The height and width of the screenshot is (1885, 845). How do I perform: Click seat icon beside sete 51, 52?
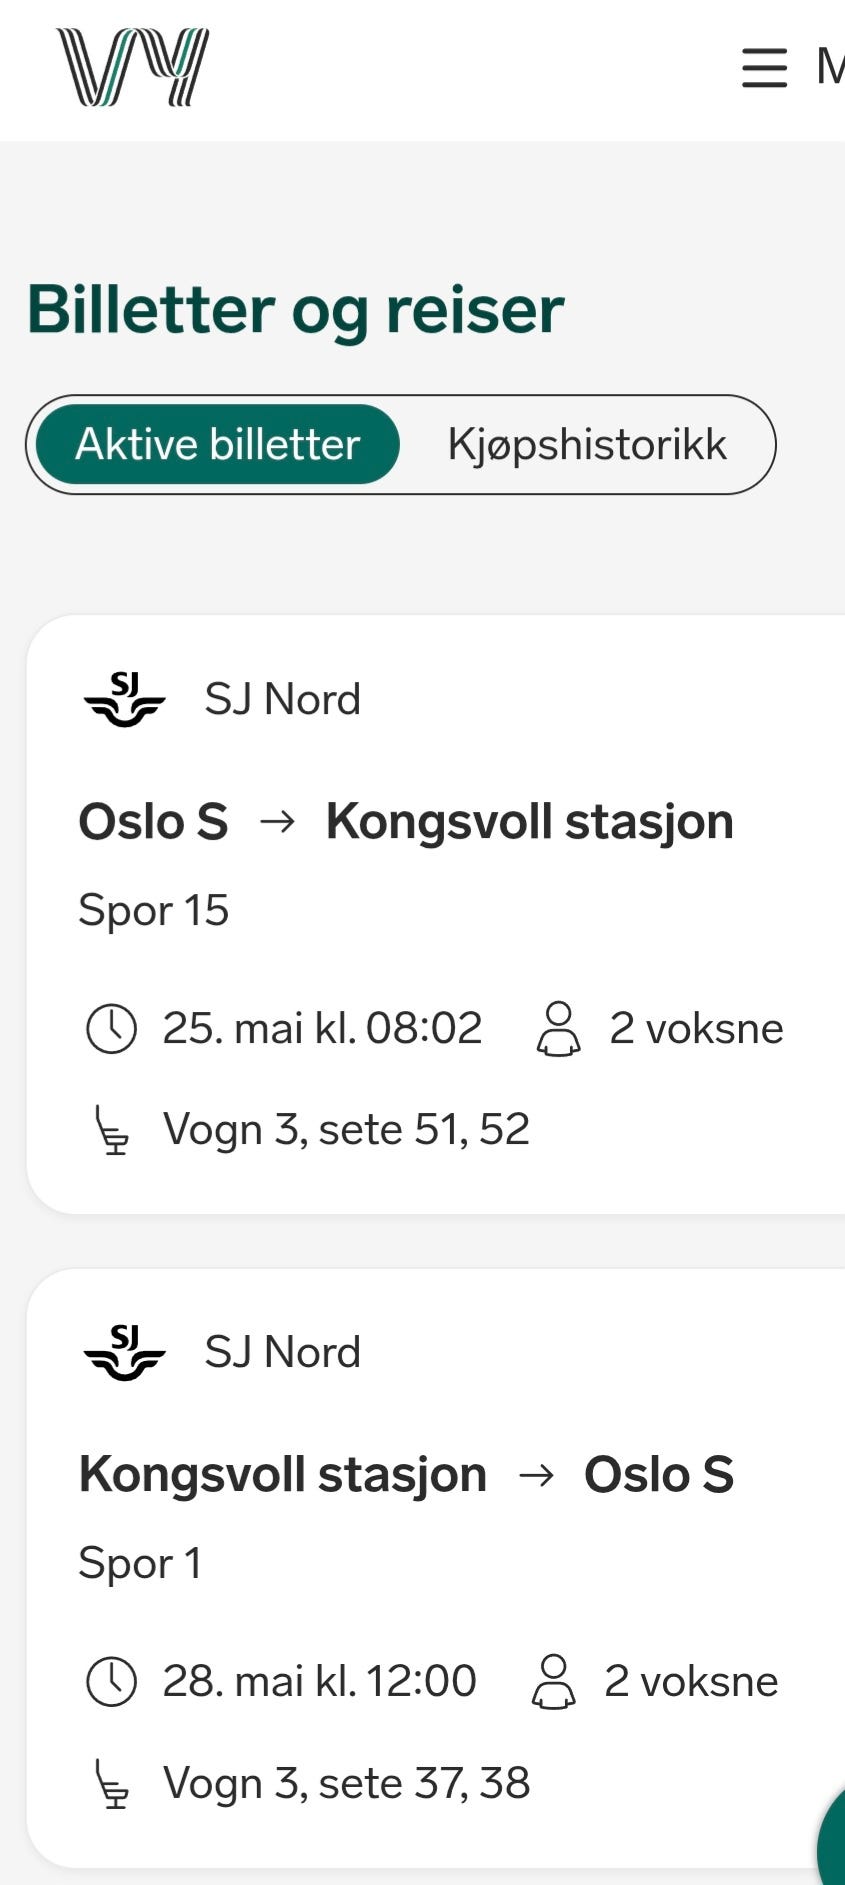click(111, 1130)
